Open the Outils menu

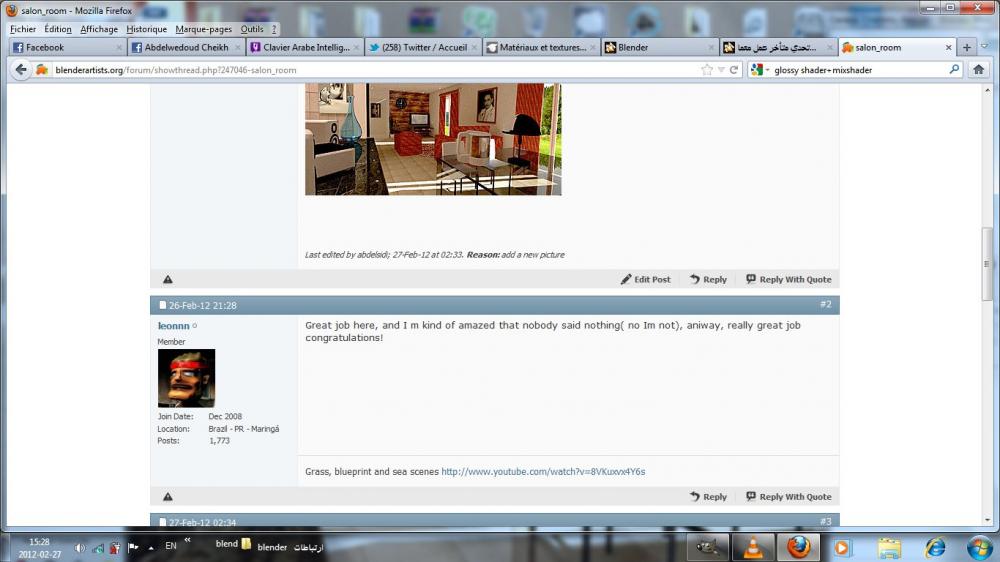252,29
